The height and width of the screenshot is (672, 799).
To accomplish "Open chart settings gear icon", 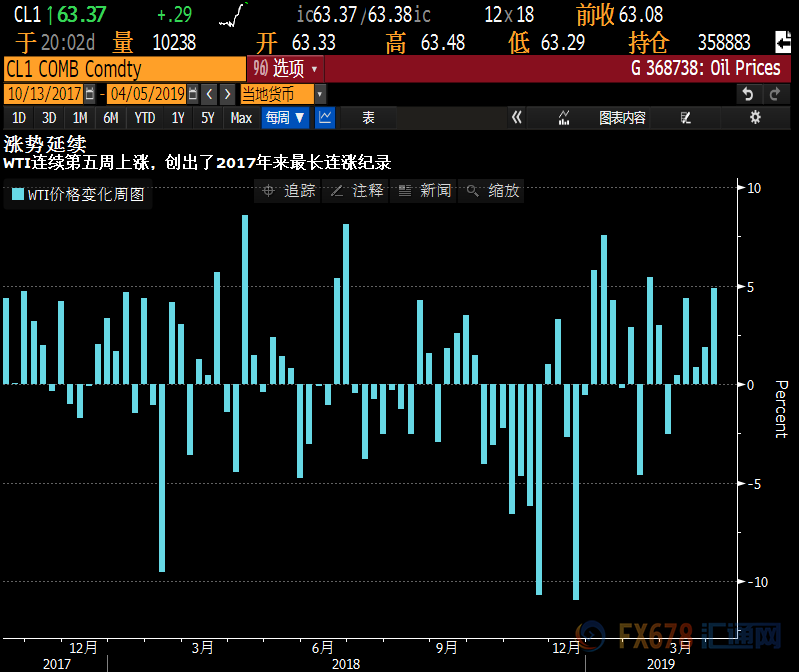I will click(755, 118).
